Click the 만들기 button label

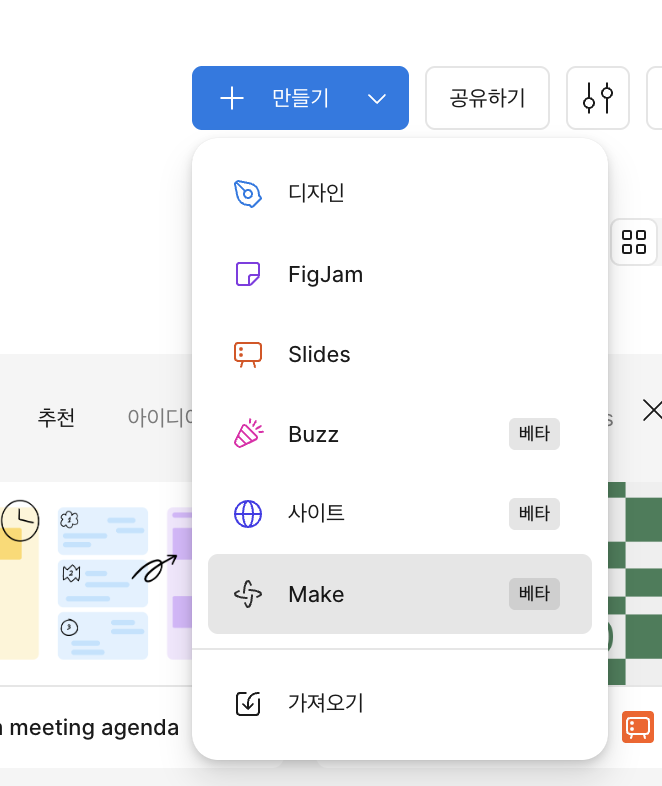(300, 98)
